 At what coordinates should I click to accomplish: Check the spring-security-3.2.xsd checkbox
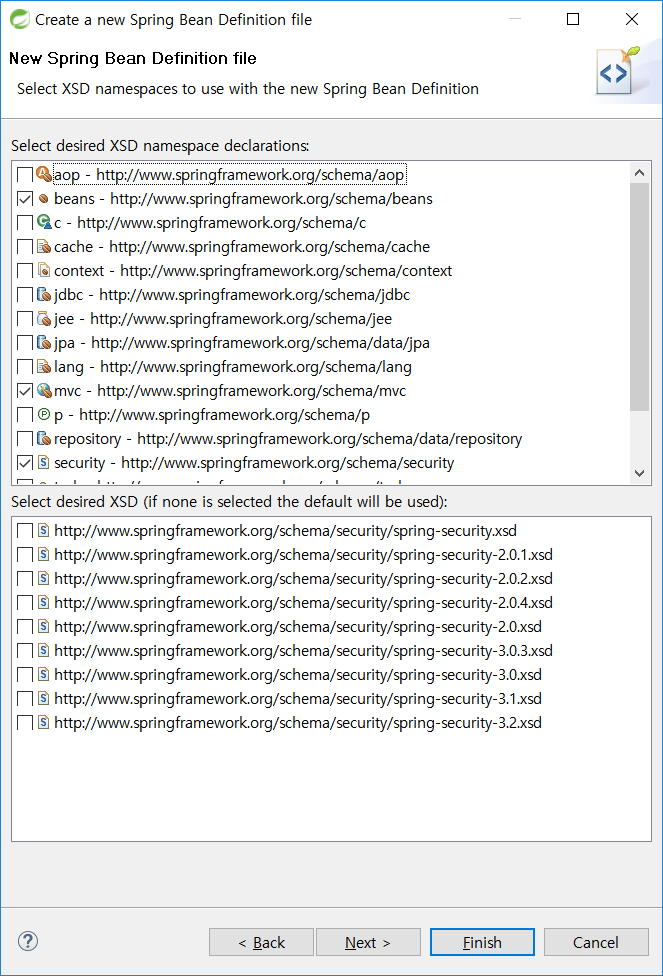tap(25, 723)
